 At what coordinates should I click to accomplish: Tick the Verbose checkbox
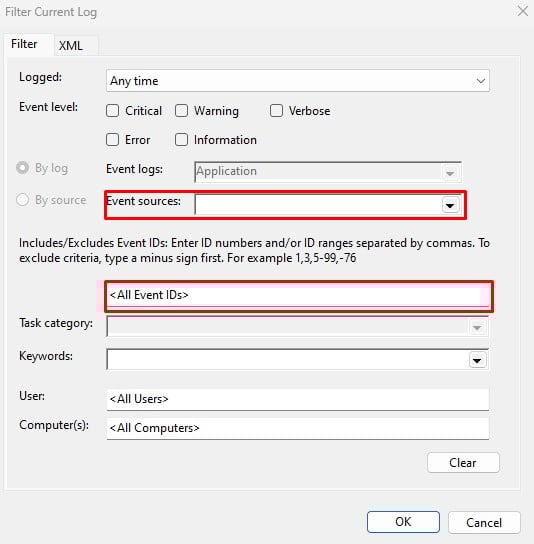(x=277, y=111)
